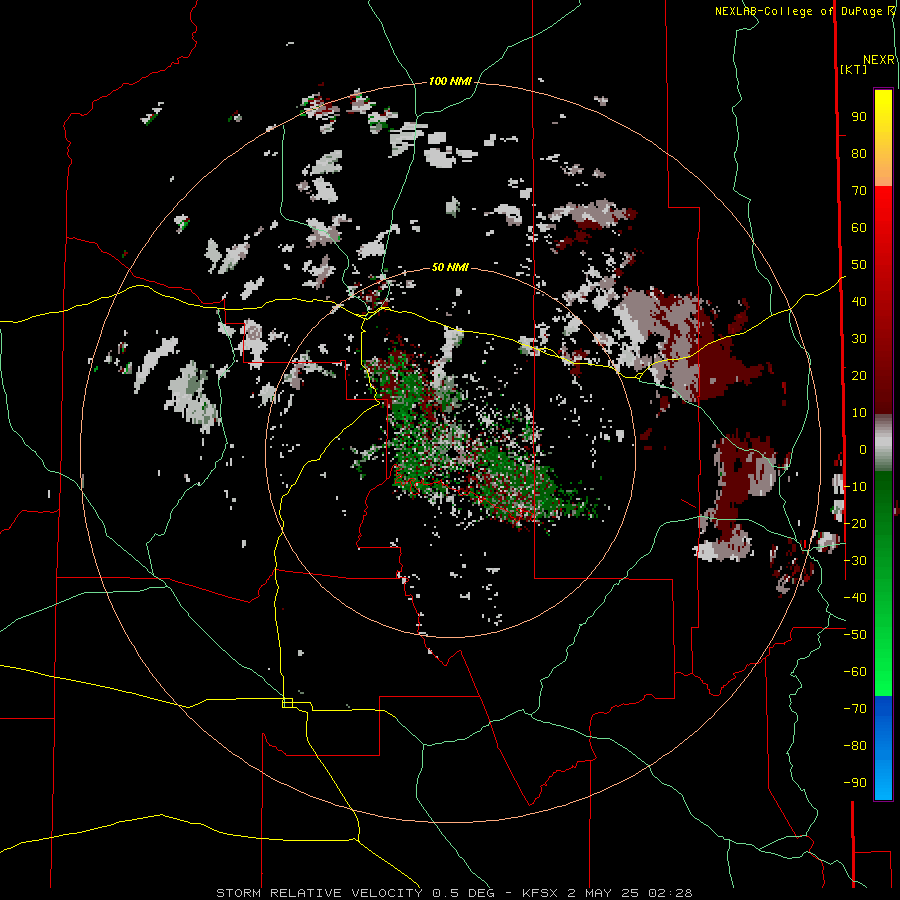This screenshot has width=900, height=900.
Task: Click the -60 scale label
Action: [x=855, y=672]
